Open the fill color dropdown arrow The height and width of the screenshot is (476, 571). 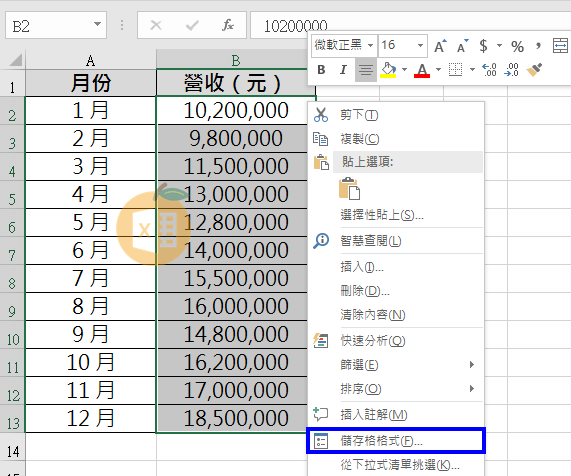pyautogui.click(x=404, y=69)
